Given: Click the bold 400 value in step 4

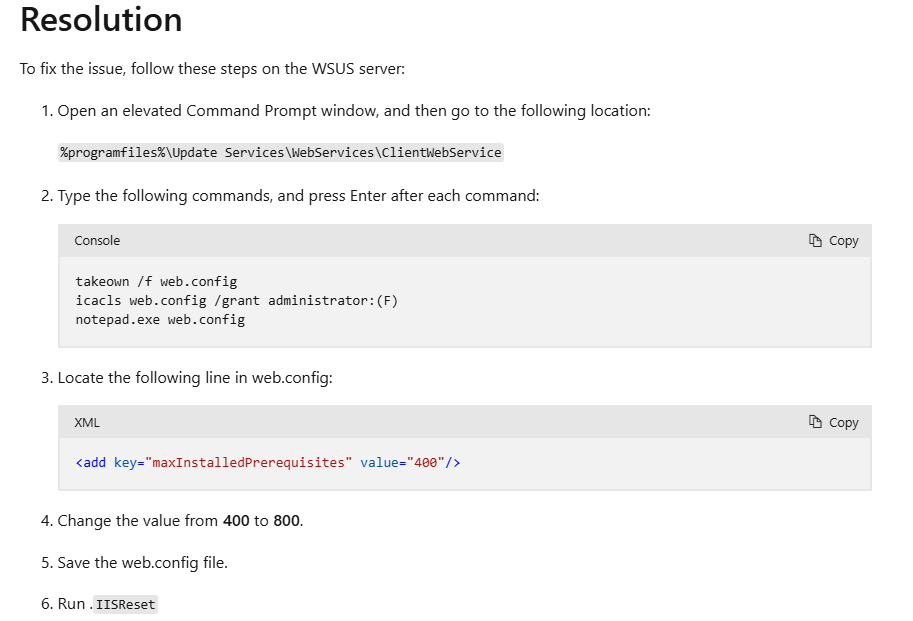Looking at the screenshot, I should [236, 520].
